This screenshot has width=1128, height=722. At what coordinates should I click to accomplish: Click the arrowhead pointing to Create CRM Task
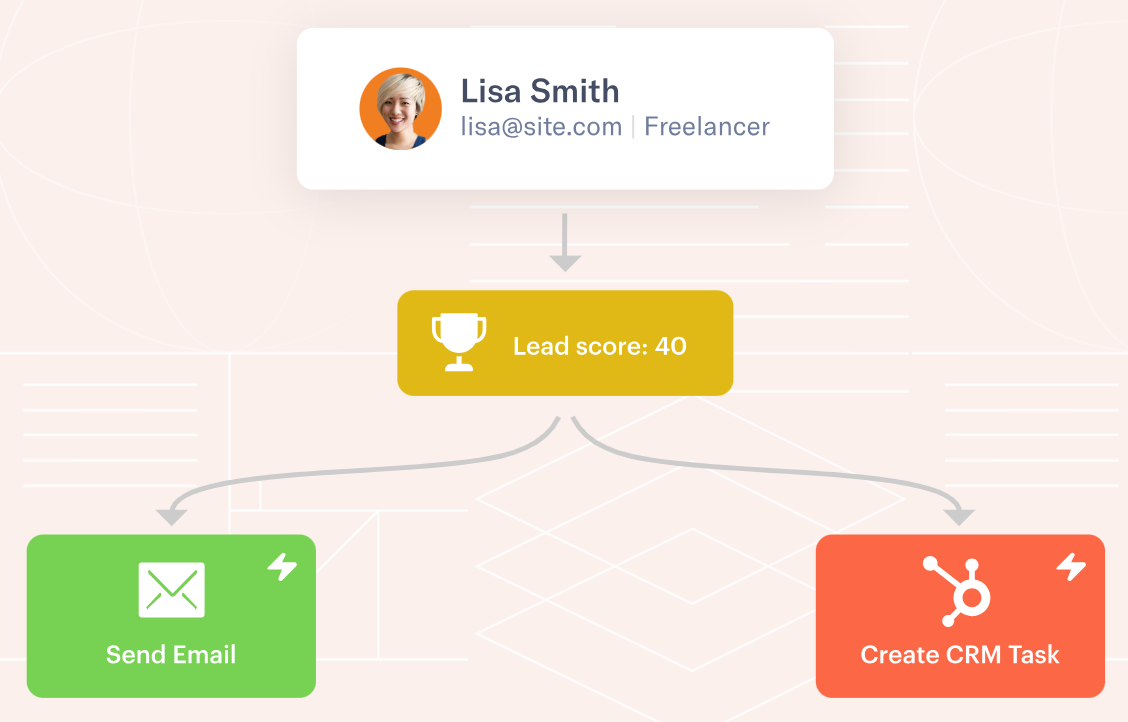(959, 516)
